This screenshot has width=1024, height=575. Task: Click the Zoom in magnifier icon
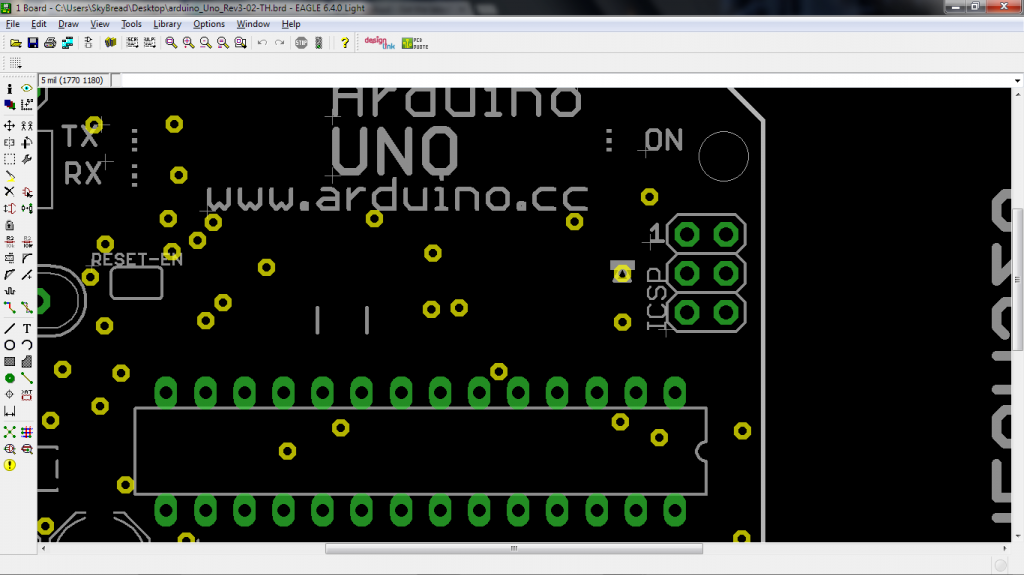[x=189, y=43]
